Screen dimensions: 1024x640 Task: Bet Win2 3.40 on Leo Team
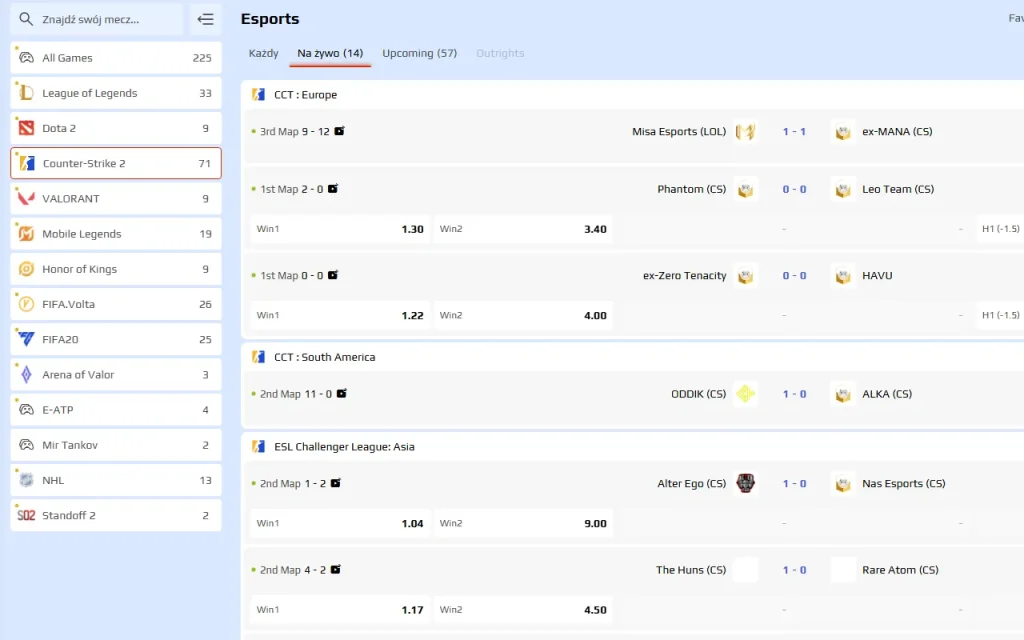pyautogui.click(x=522, y=229)
